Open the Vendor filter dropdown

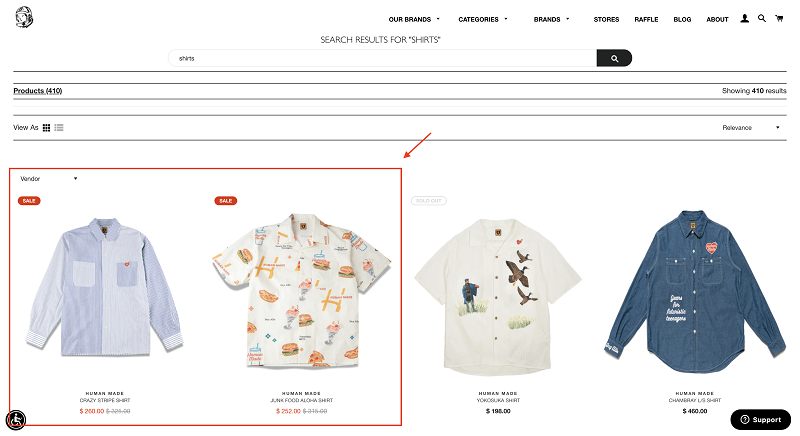(49, 178)
